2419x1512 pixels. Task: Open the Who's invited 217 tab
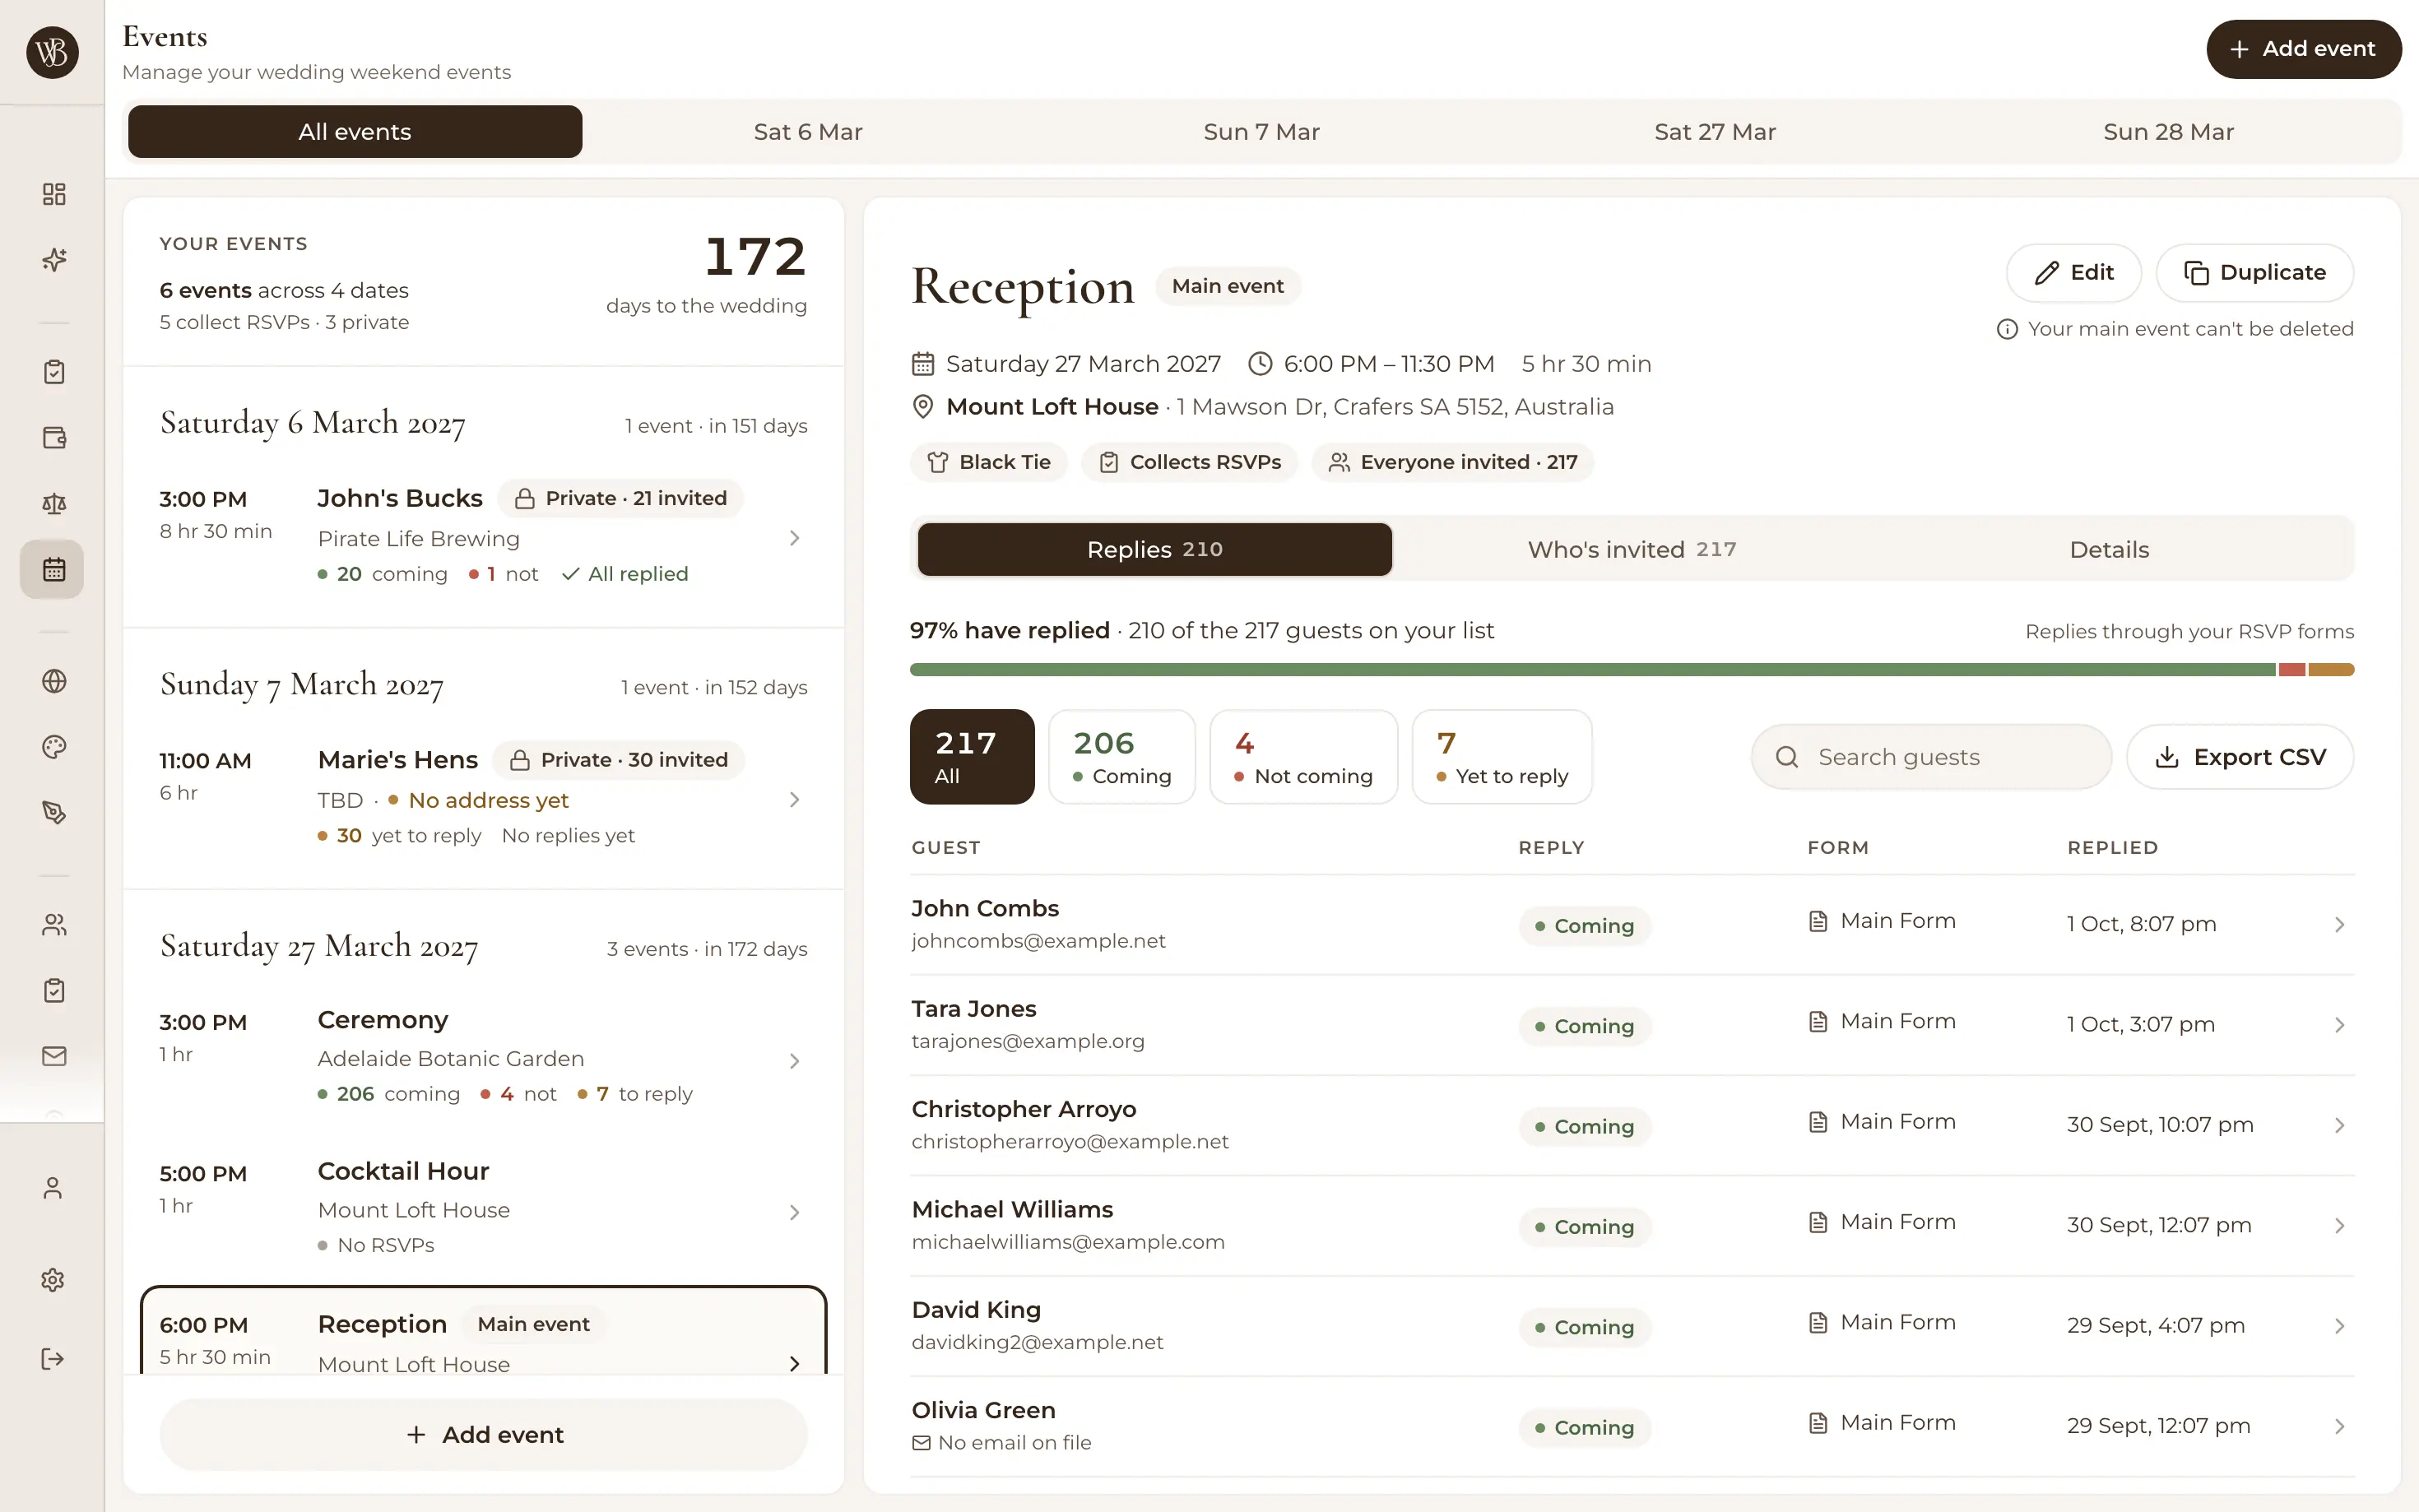(x=1631, y=549)
